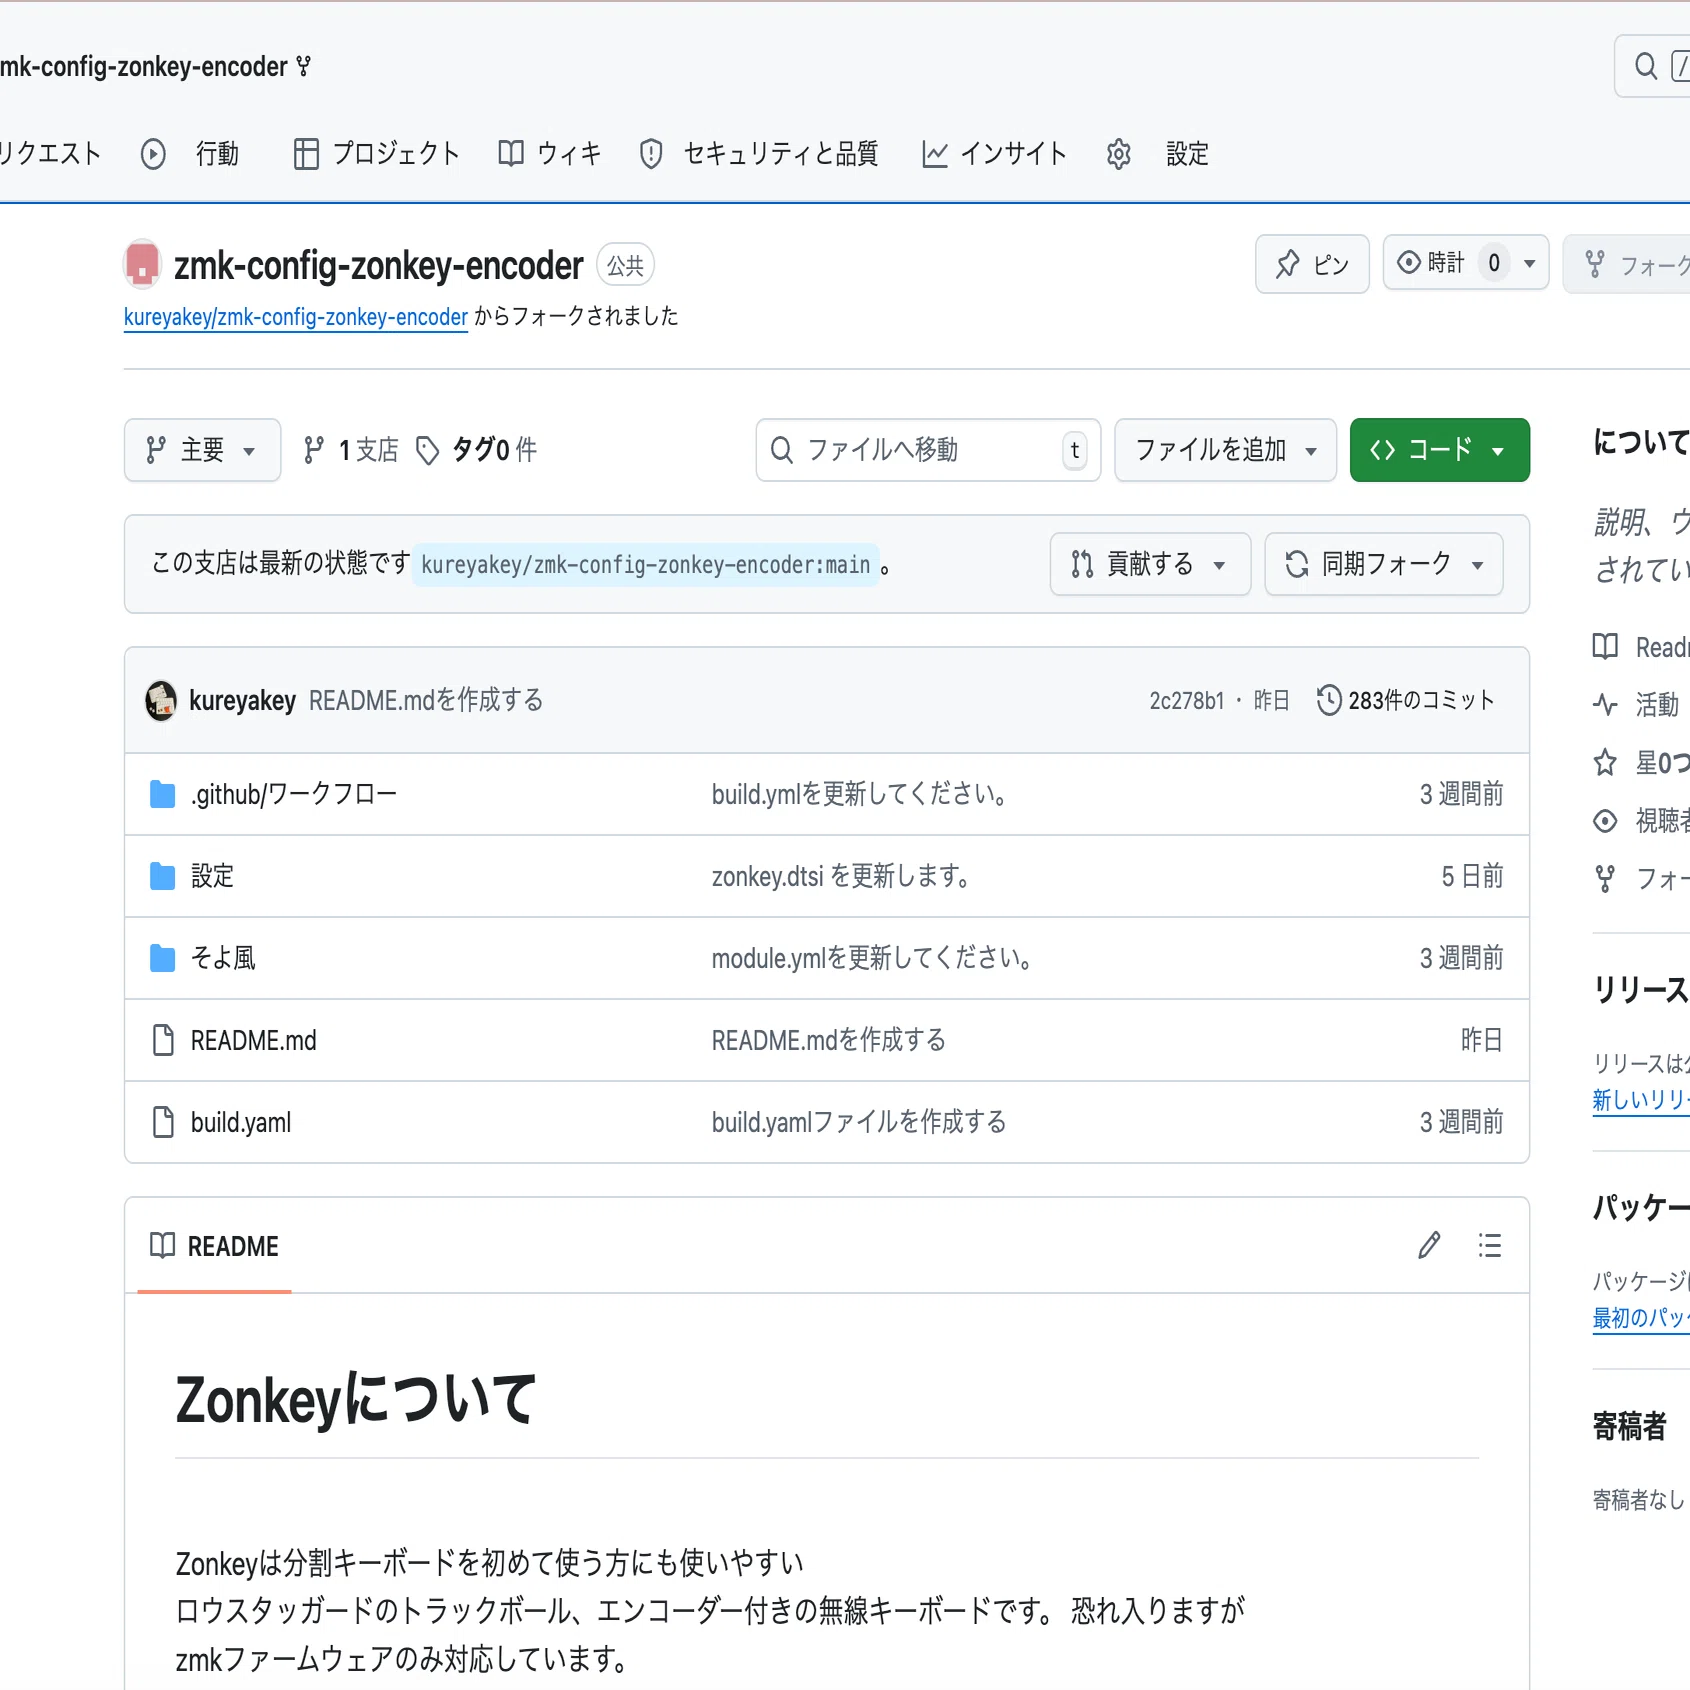The image size is (1690, 1690).
Task: Open commit message module.ymlを更新してください。
Action: [x=874, y=958]
